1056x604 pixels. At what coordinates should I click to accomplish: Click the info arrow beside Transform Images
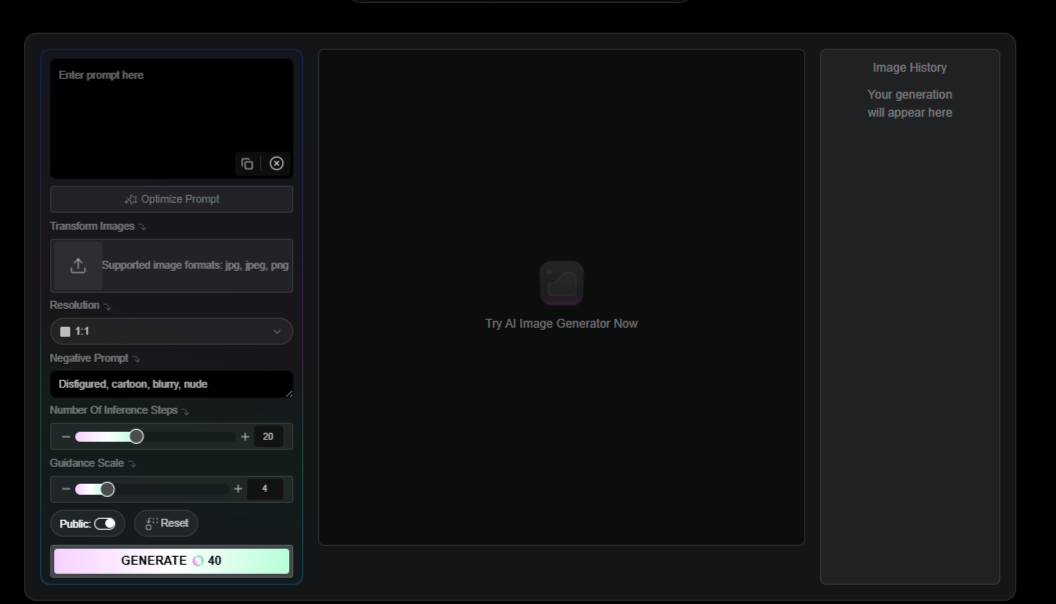[x=142, y=227]
